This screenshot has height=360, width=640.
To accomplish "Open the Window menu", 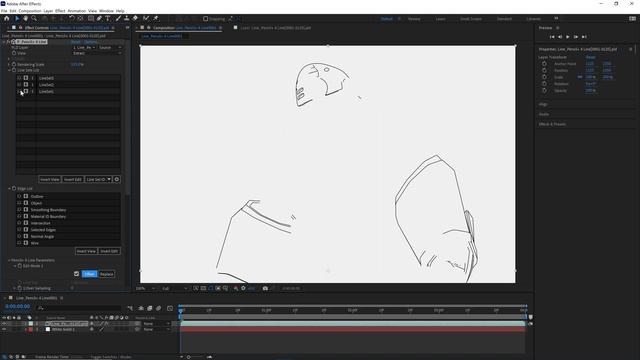I will pyautogui.click(x=107, y=11).
